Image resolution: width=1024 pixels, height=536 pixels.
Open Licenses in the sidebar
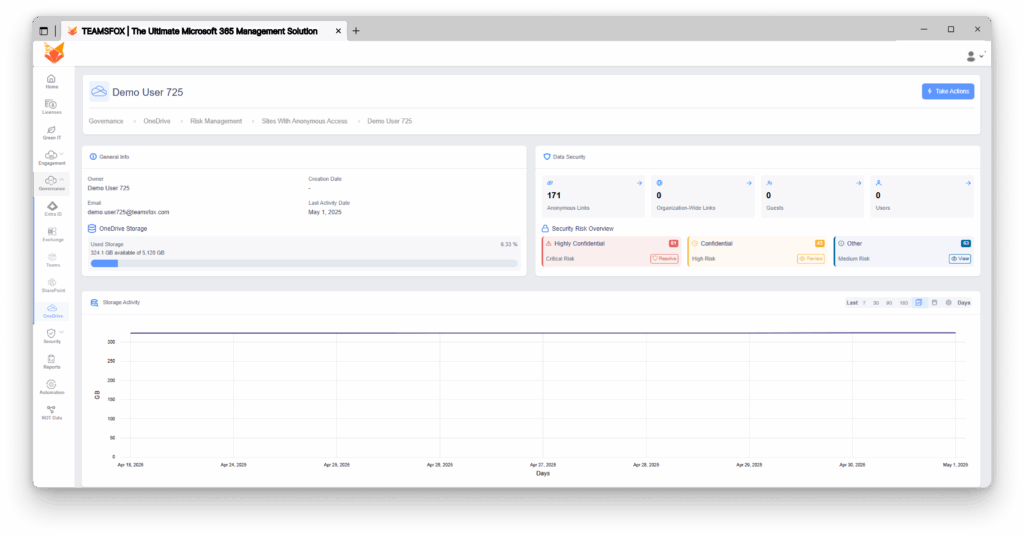pyautogui.click(x=52, y=107)
